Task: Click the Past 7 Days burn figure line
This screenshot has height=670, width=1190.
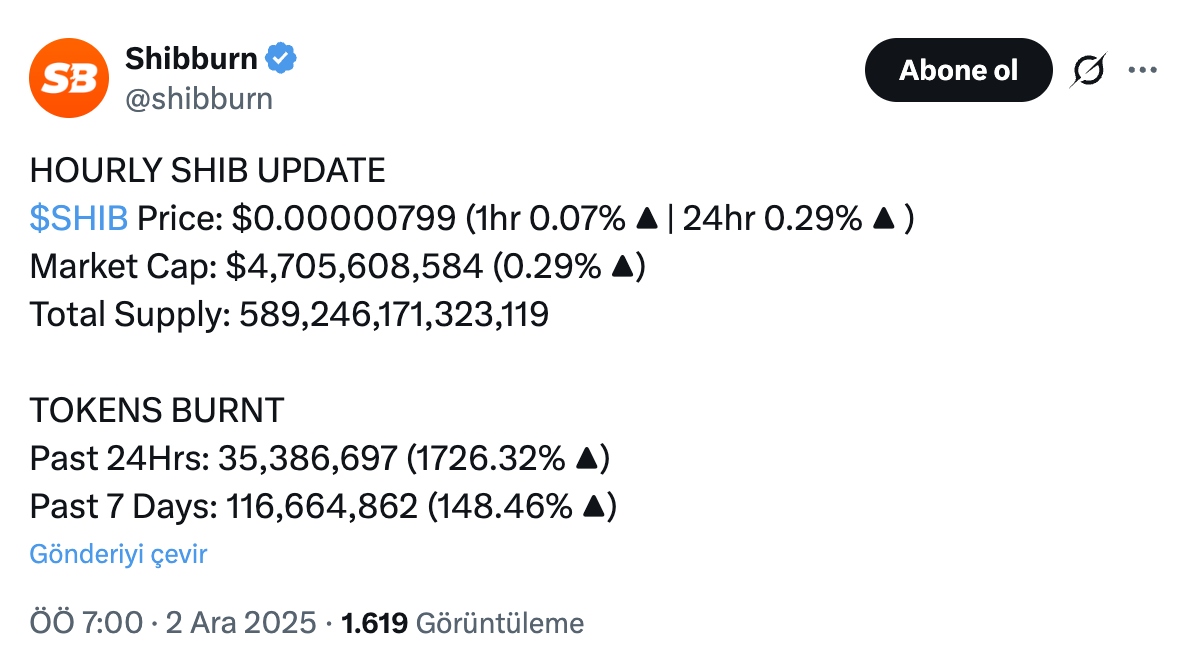Action: click(322, 506)
